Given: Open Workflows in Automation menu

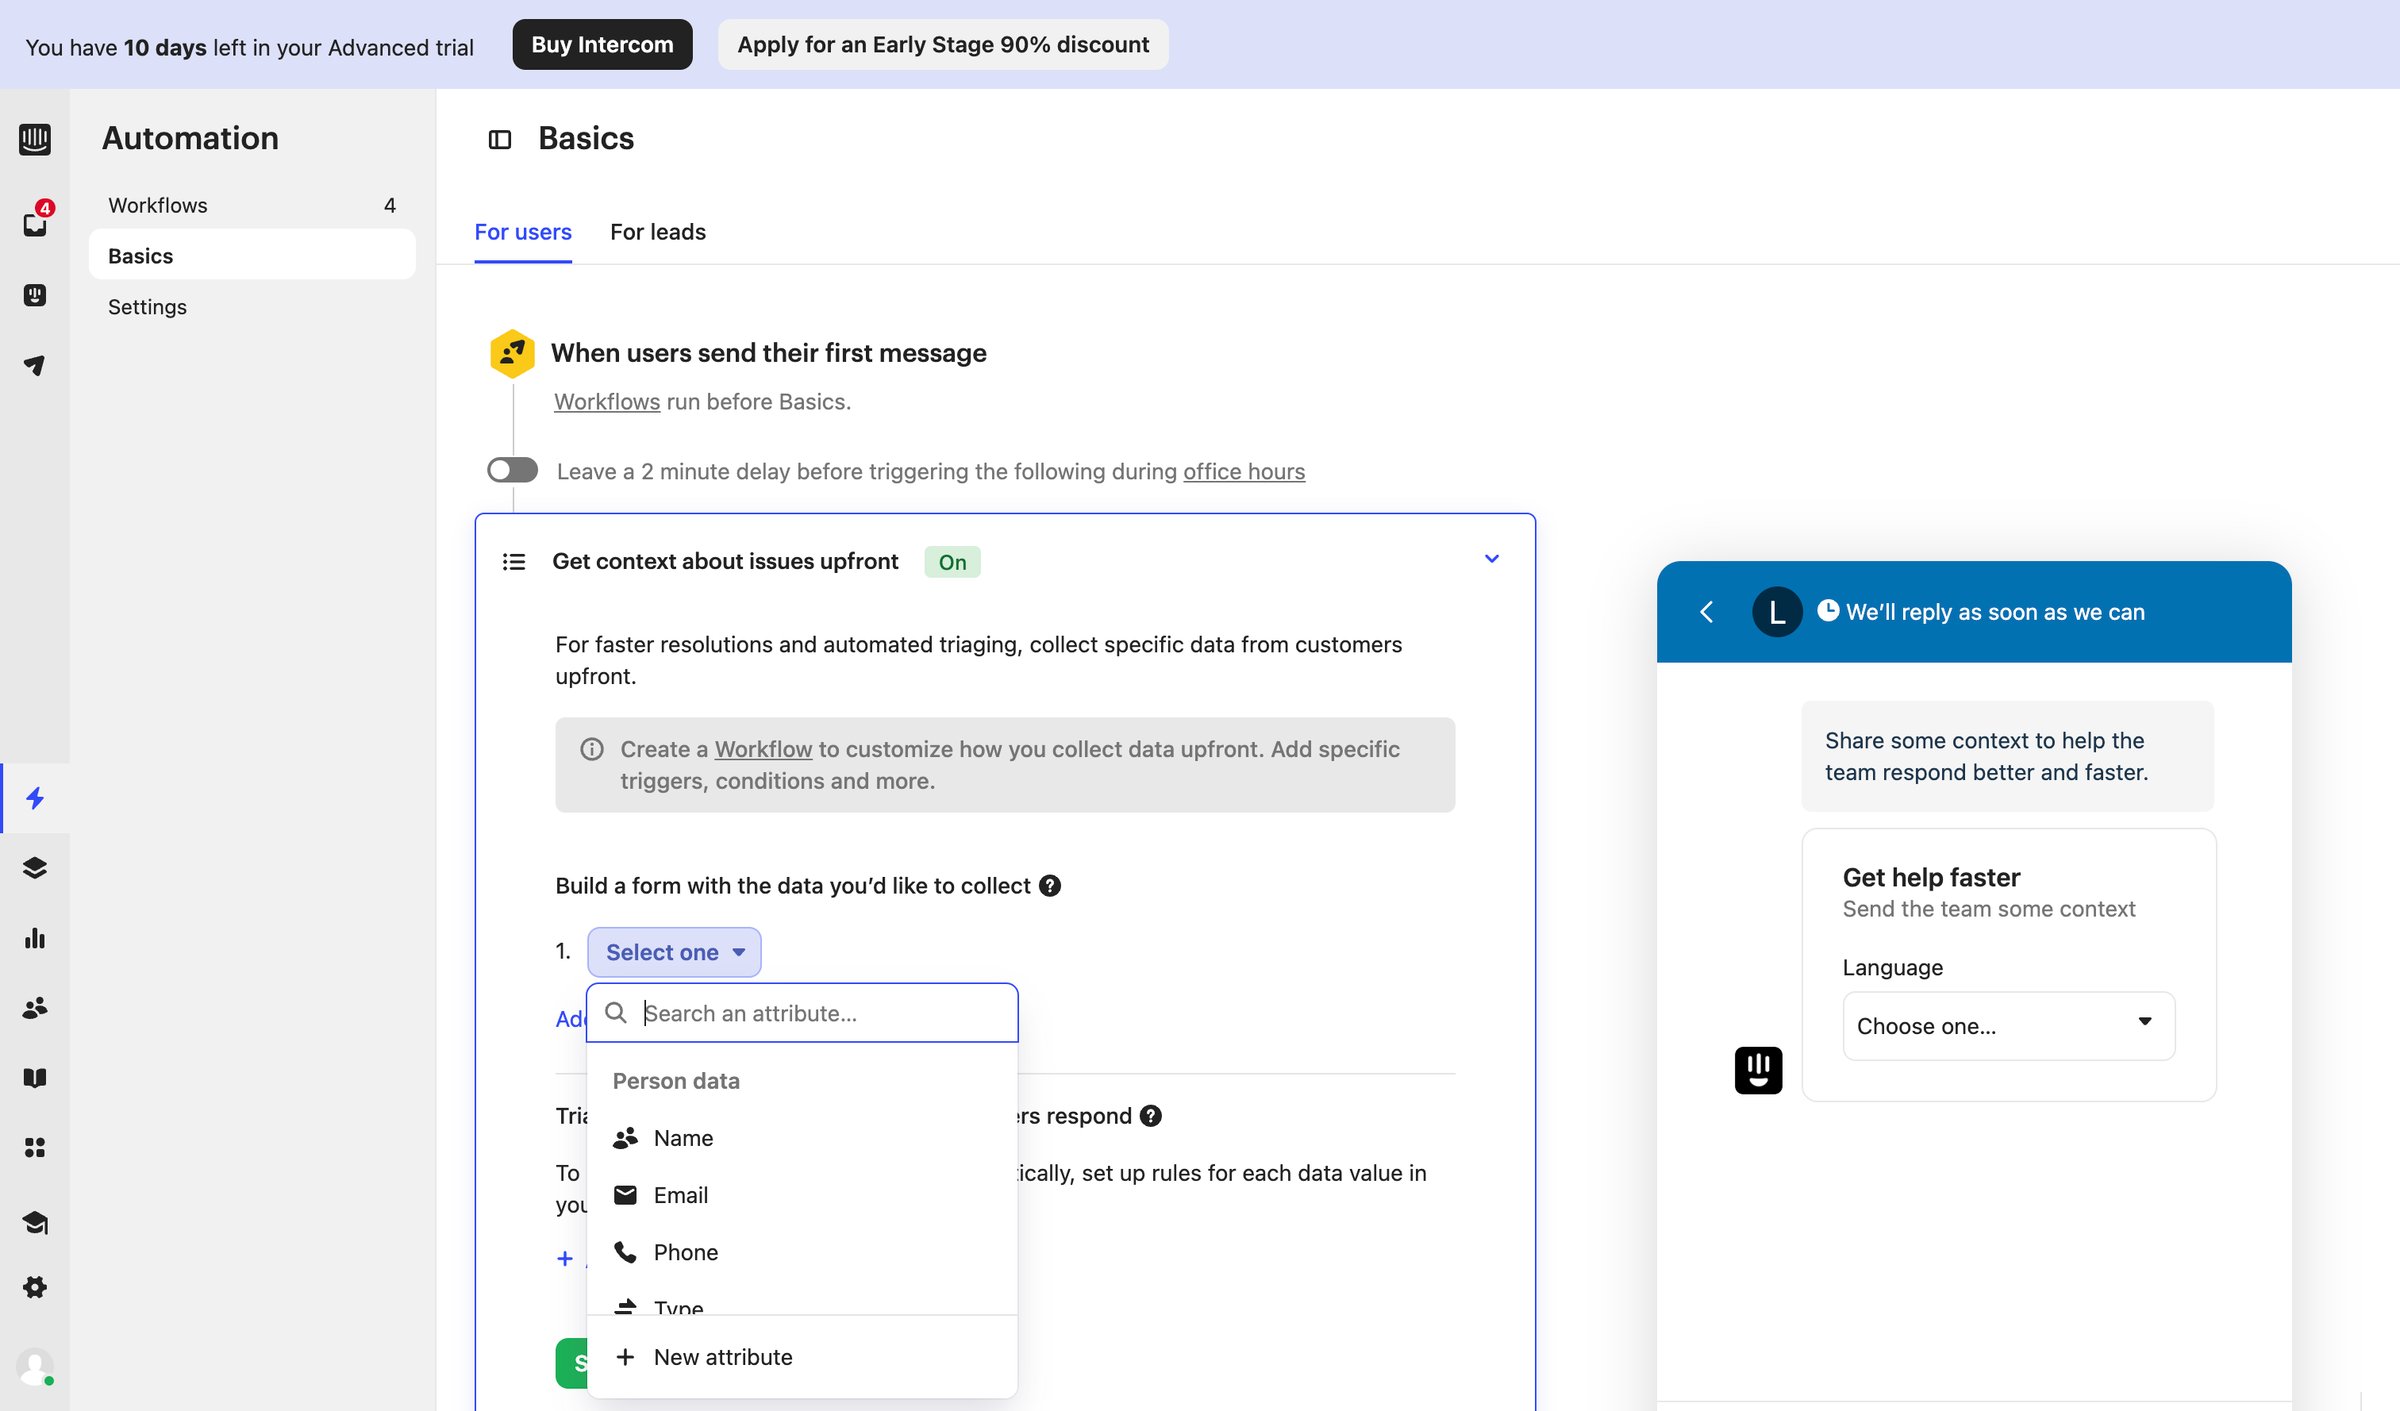Looking at the screenshot, I should (252, 205).
